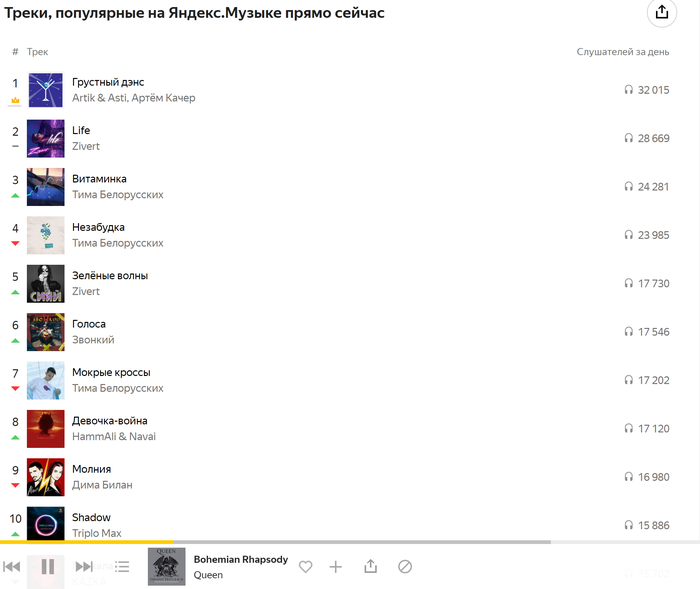The image size is (700, 589).
Task: Open artist HammAli & Navai
Action: 114,437
